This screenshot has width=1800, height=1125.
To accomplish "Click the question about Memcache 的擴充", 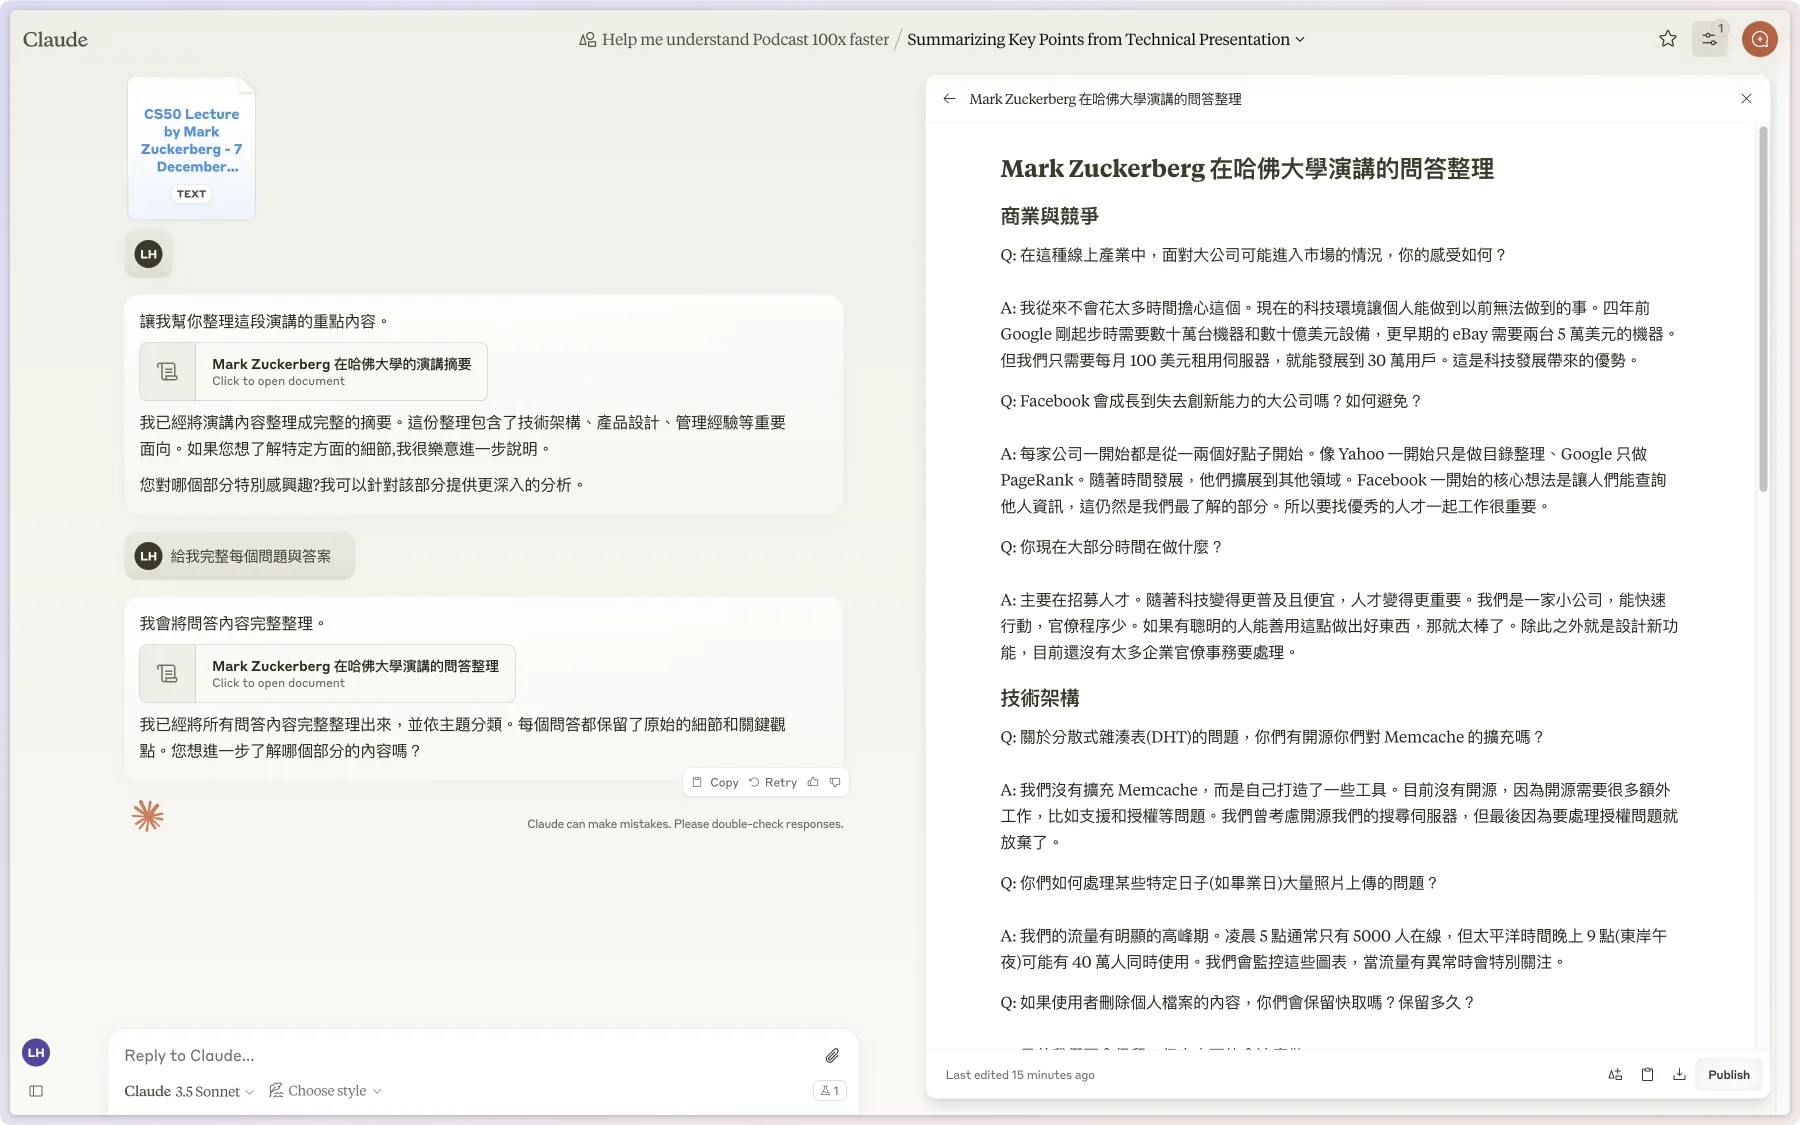I will [1272, 737].
